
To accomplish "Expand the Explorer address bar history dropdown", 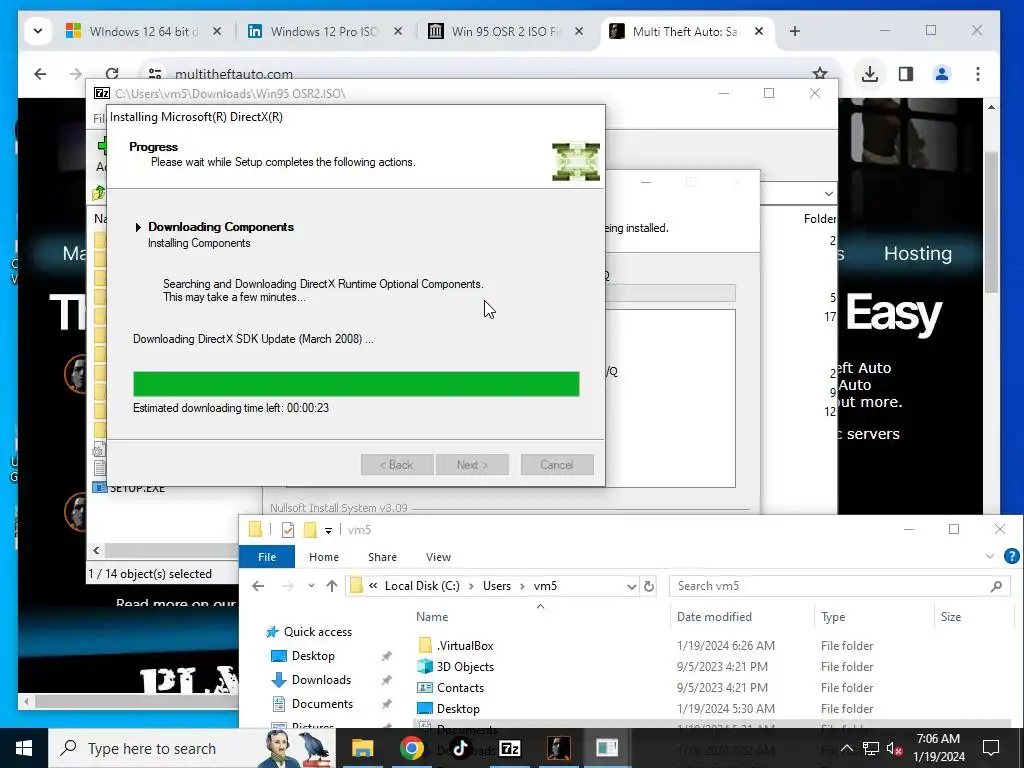I will (632, 586).
